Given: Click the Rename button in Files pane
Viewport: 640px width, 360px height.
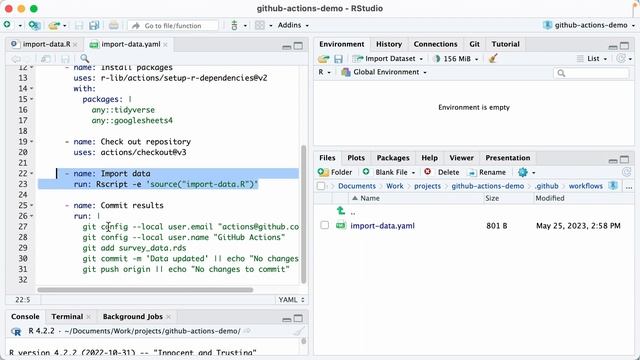Looking at the screenshot, I should click(487, 172).
